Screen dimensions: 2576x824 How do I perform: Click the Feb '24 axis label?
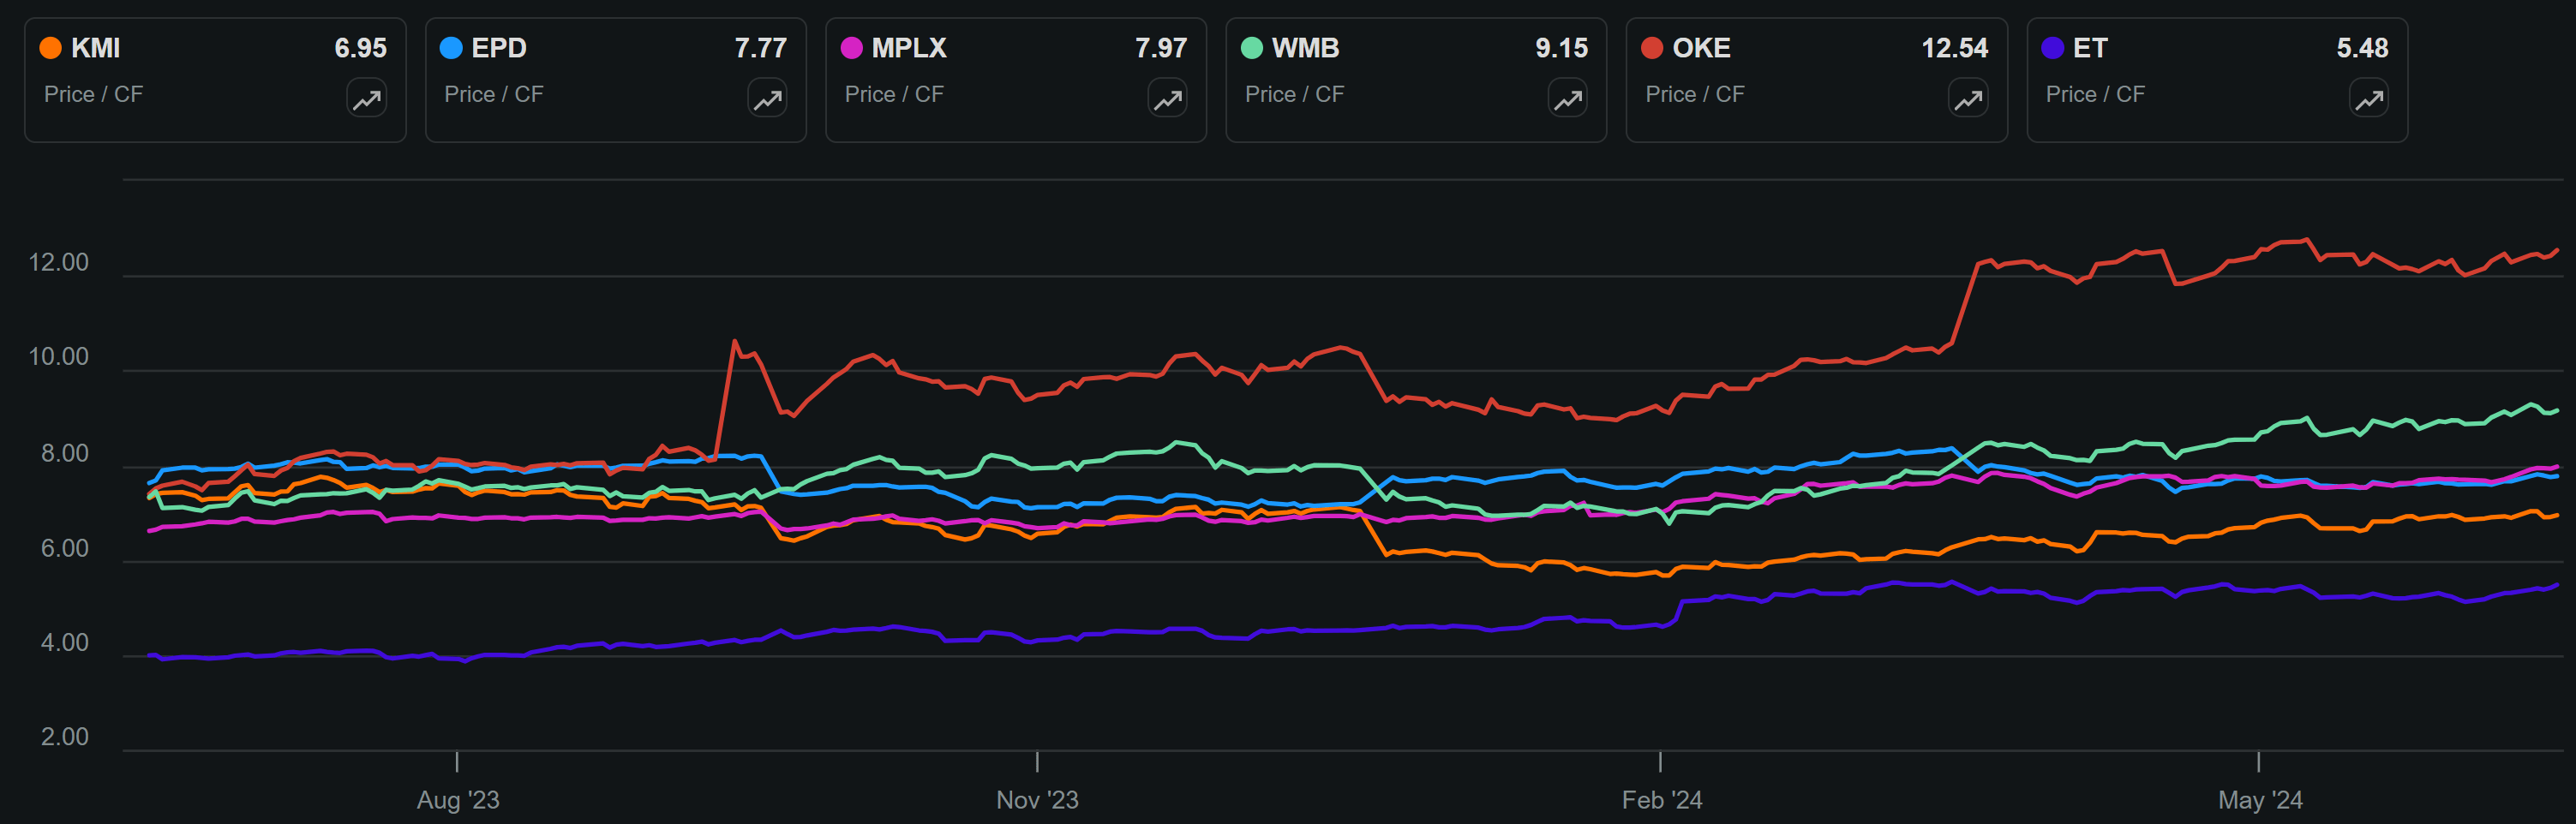[x=1663, y=800]
